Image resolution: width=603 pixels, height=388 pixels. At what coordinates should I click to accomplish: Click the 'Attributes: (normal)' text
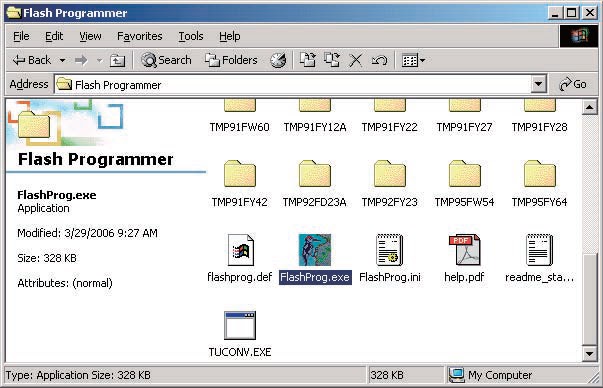(x=65, y=283)
